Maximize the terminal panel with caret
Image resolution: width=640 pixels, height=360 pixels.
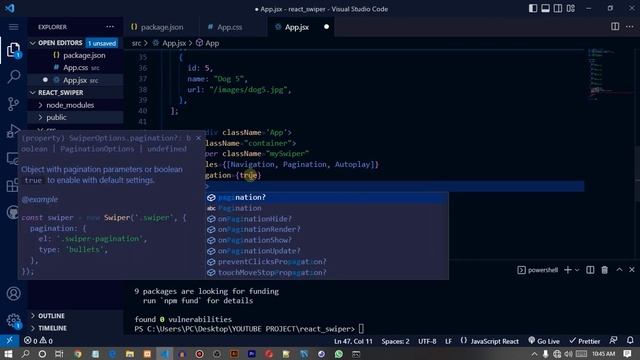(x=619, y=269)
